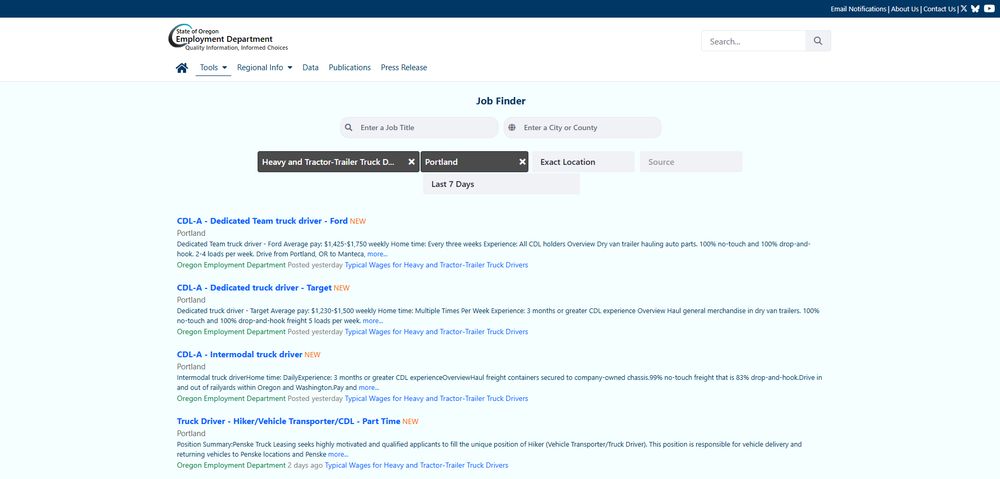Remove the Portland location filter
1000x479 pixels.
[522, 162]
